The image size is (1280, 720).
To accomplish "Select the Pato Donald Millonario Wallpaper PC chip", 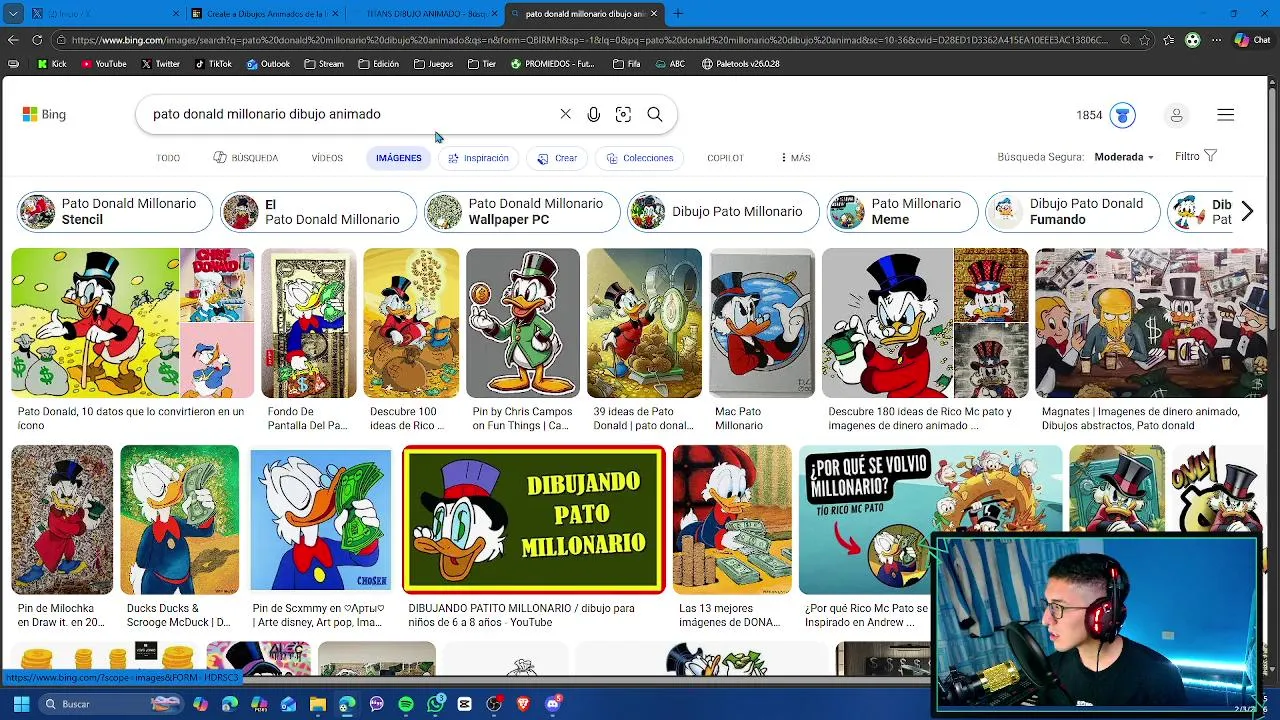I will click(x=520, y=212).
